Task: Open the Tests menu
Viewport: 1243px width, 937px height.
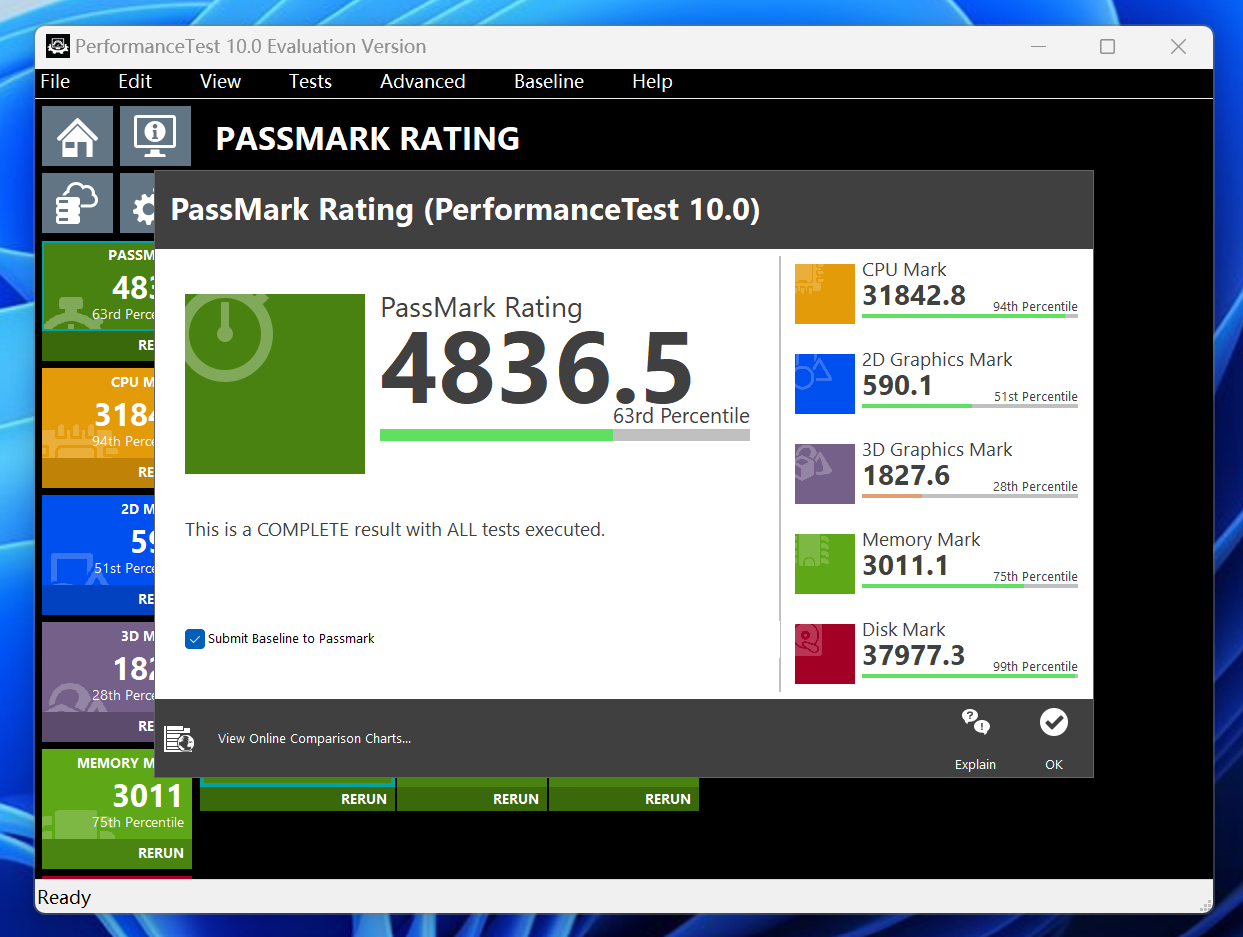Action: (310, 82)
